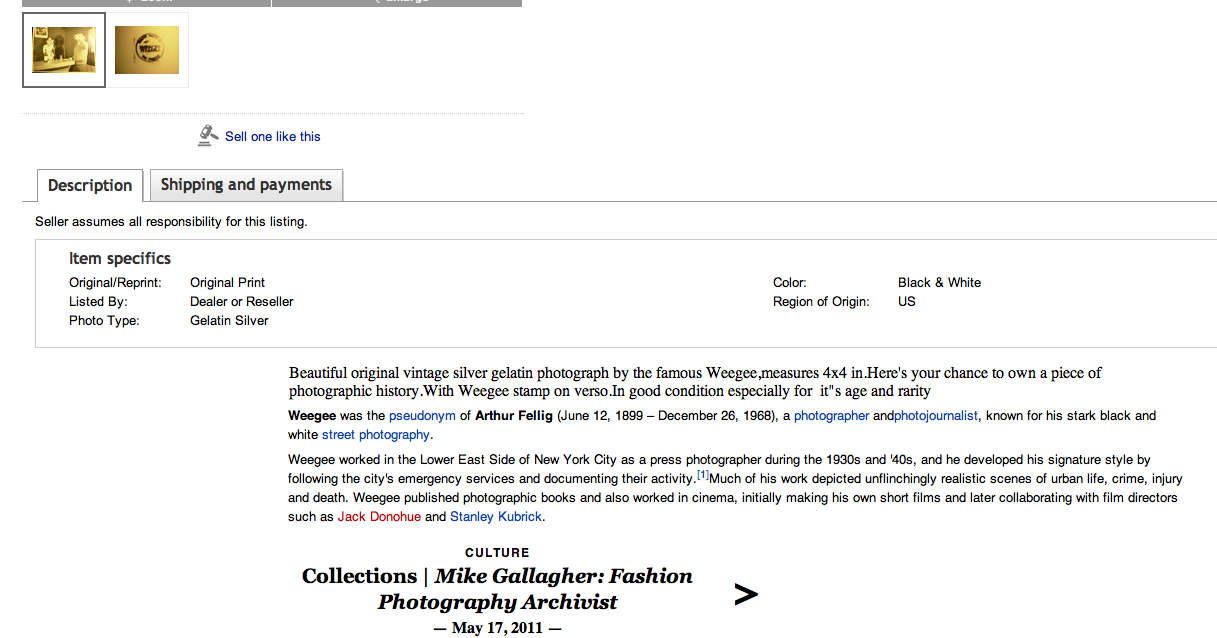The image size is (1217, 638).
Task: Open the Jack Donohue red link
Action: [379, 517]
